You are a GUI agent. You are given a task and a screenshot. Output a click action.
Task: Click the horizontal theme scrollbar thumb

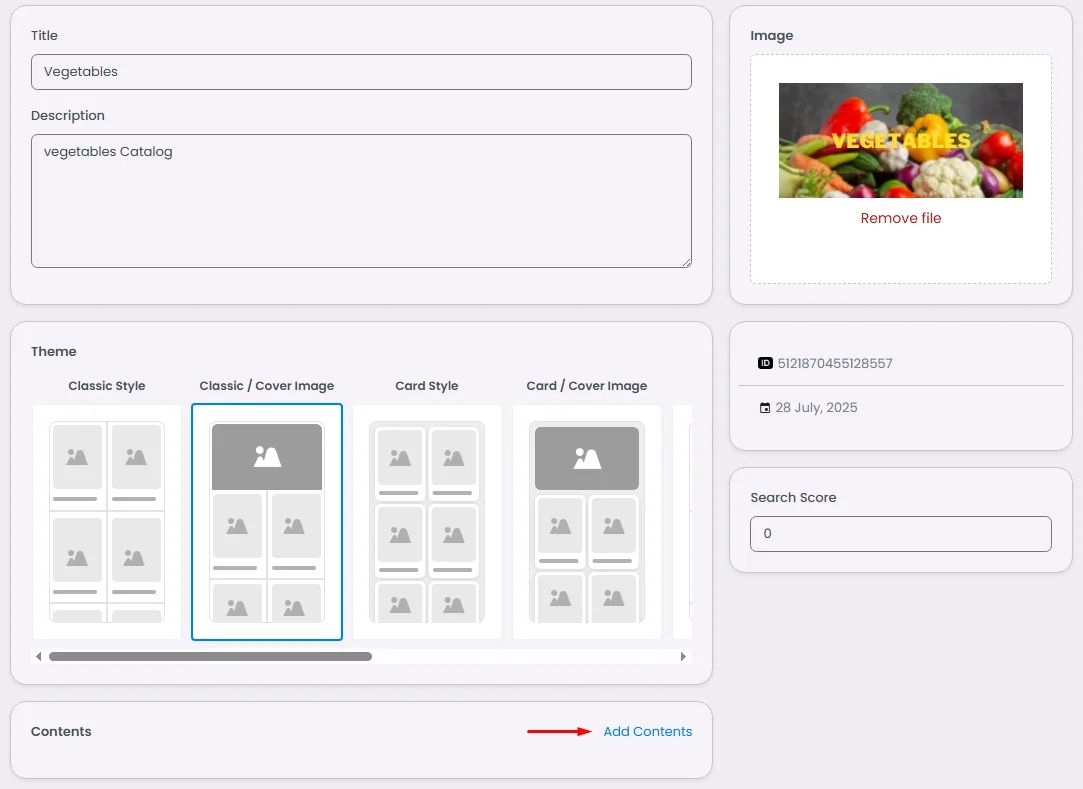click(210, 656)
